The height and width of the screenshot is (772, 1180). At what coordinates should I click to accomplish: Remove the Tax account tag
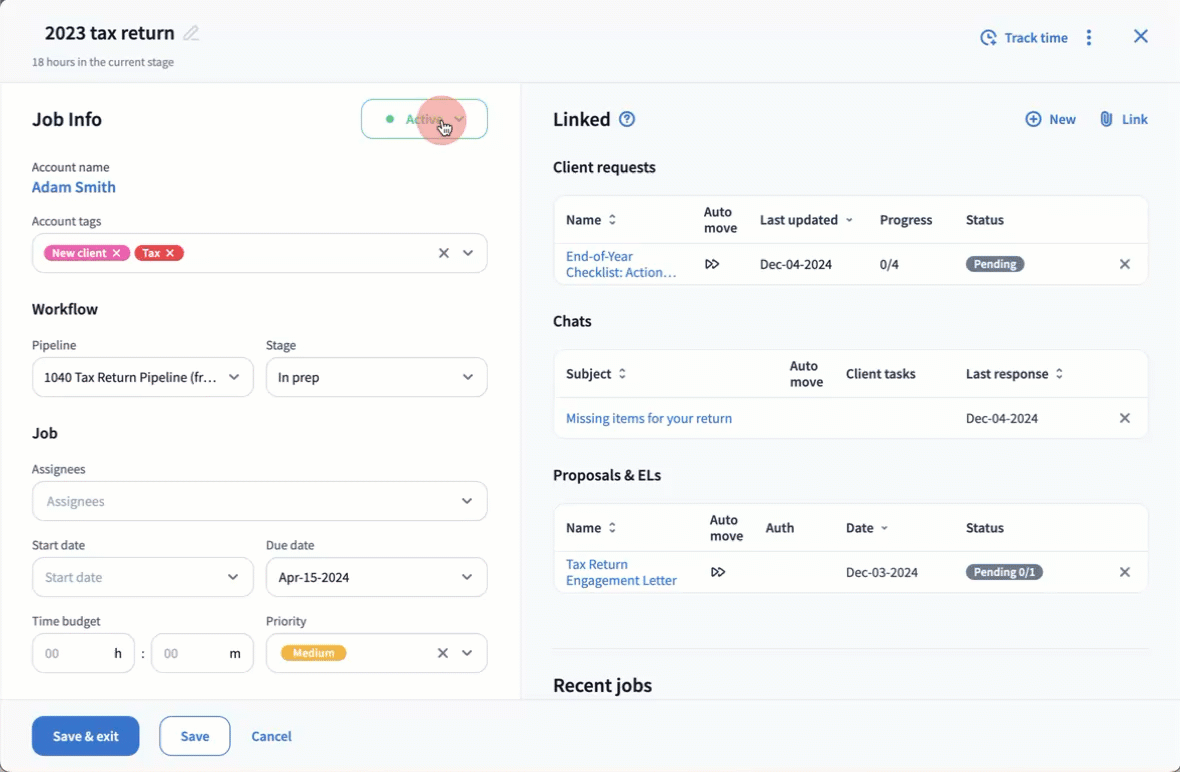(170, 253)
